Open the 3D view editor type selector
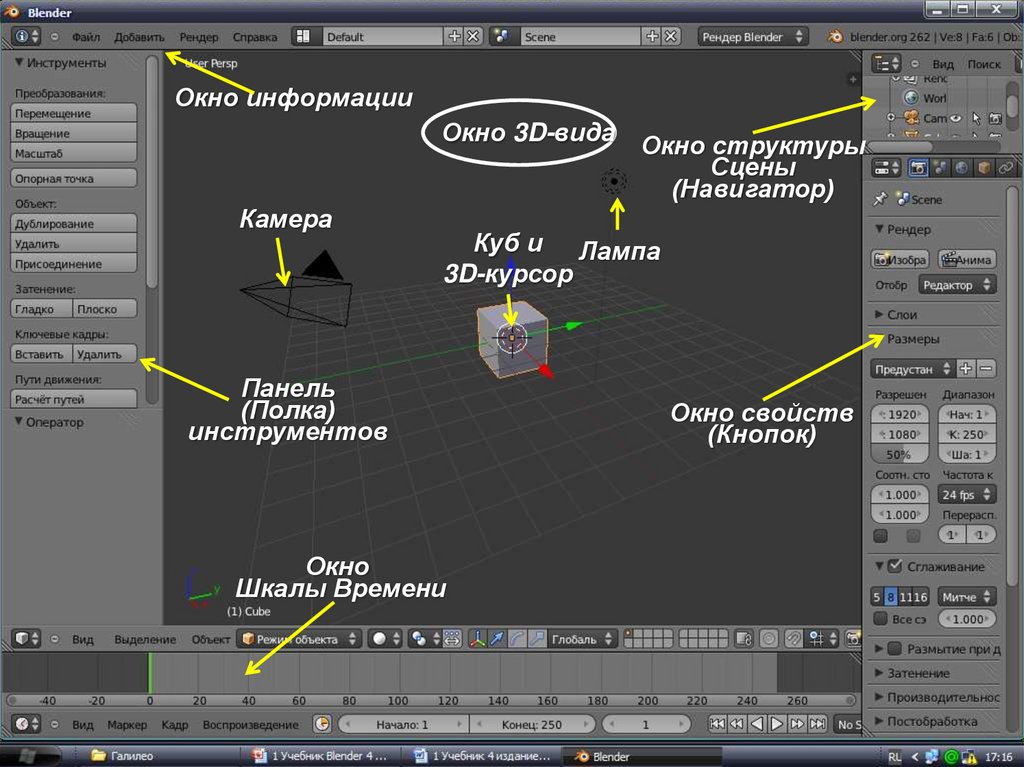Image resolution: width=1024 pixels, height=767 pixels. coord(27,638)
